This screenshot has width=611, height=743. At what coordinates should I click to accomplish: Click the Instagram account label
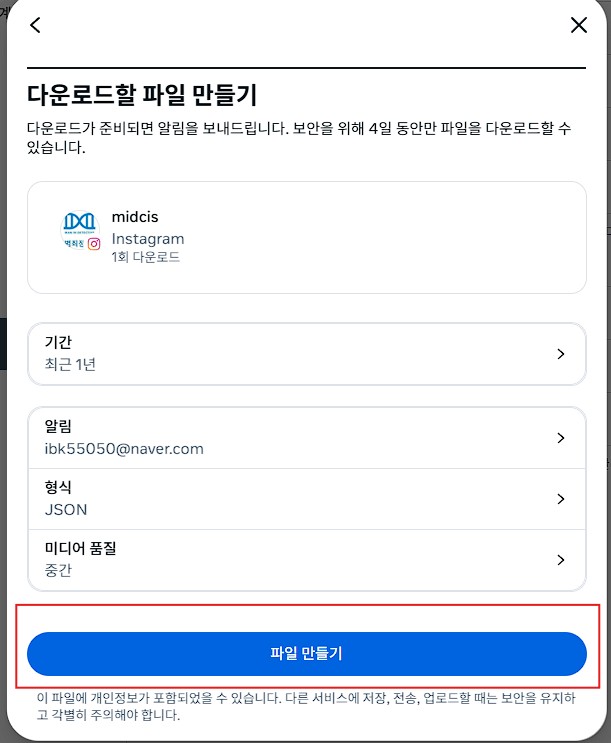[148, 239]
